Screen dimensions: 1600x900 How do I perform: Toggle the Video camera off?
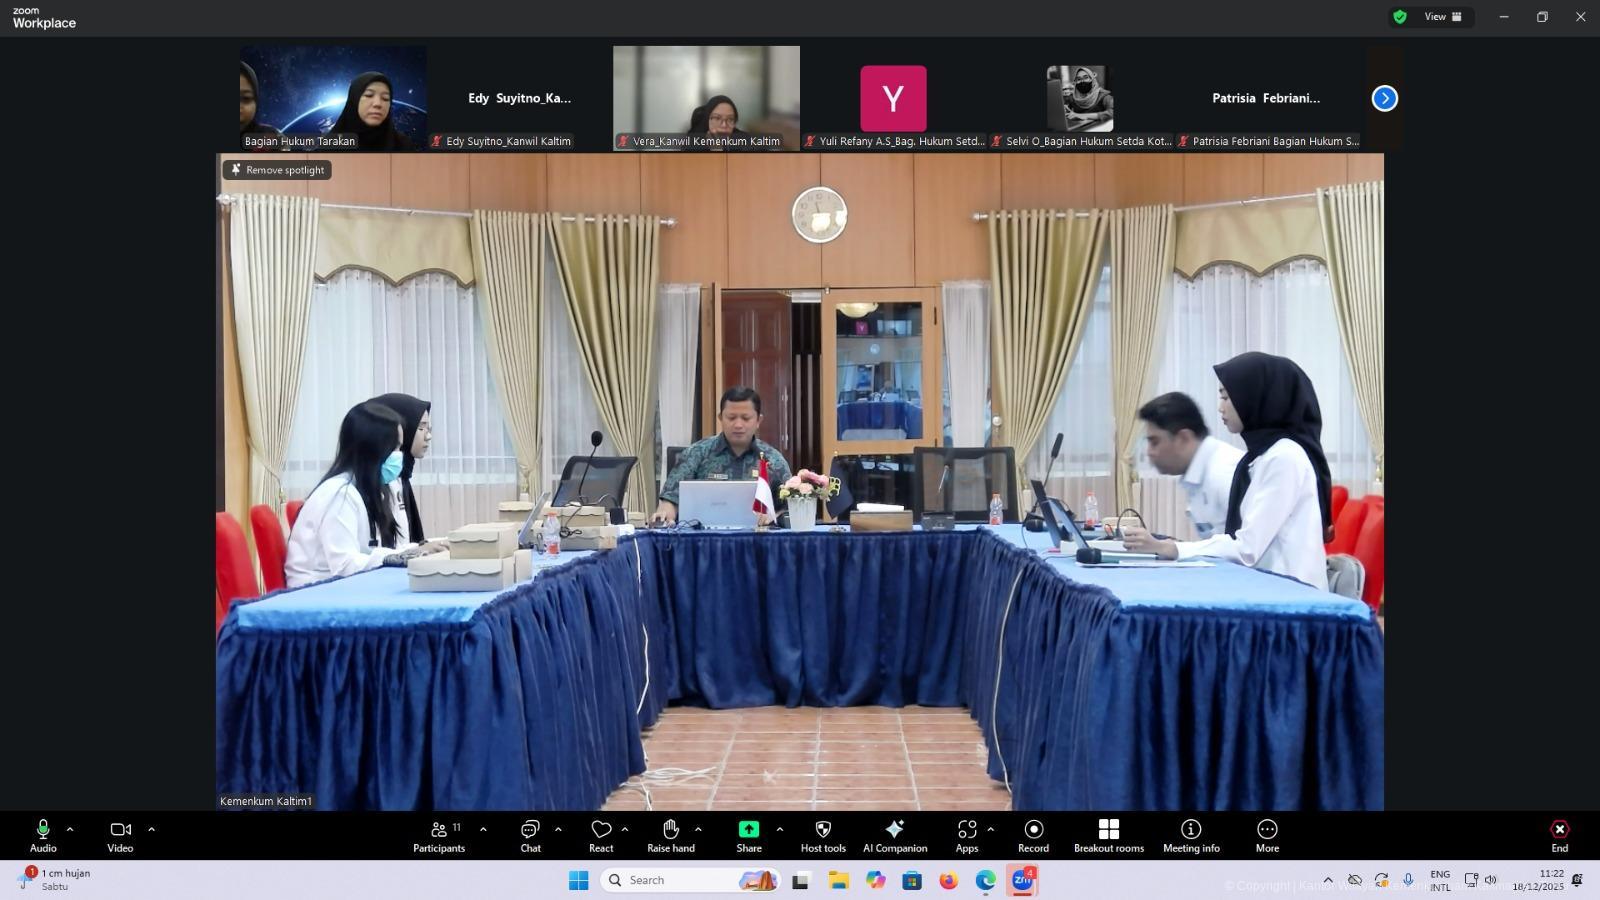120,836
